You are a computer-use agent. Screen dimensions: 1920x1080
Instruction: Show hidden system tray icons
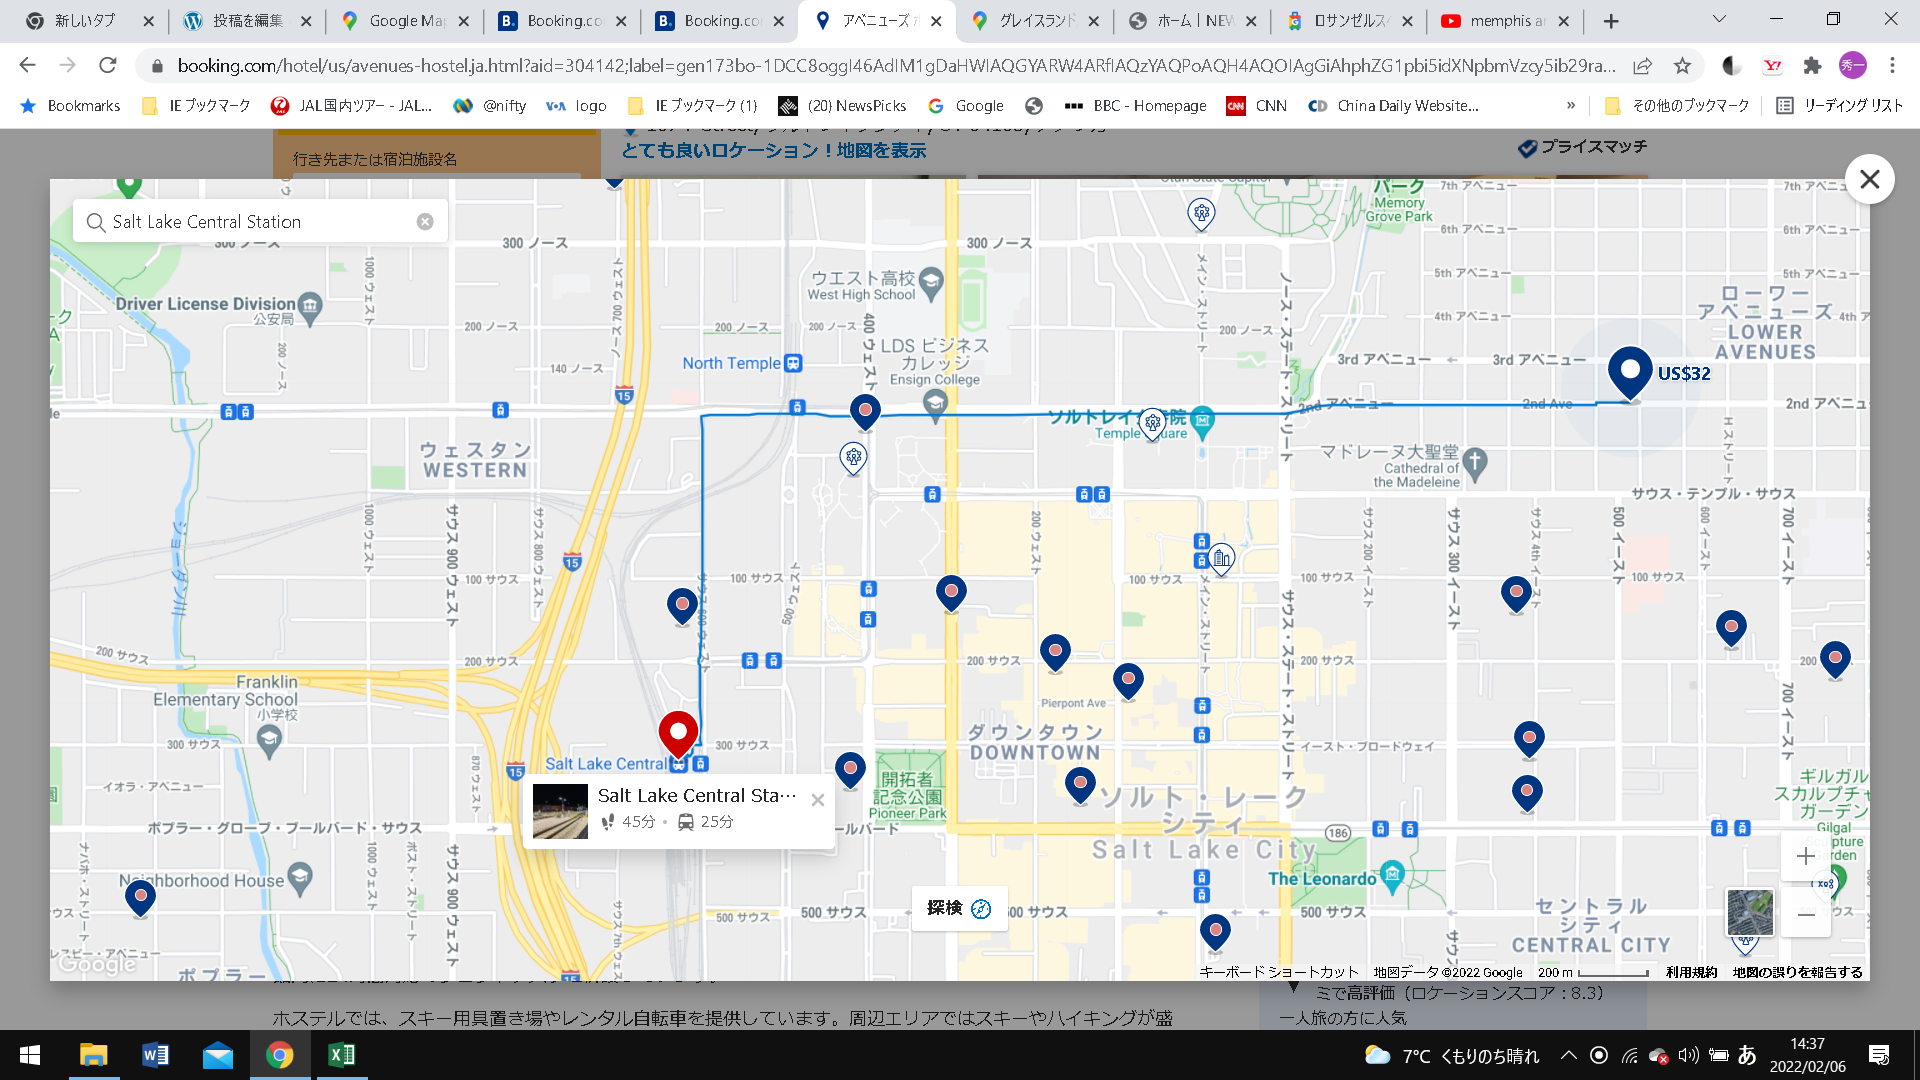[x=1568, y=1055]
